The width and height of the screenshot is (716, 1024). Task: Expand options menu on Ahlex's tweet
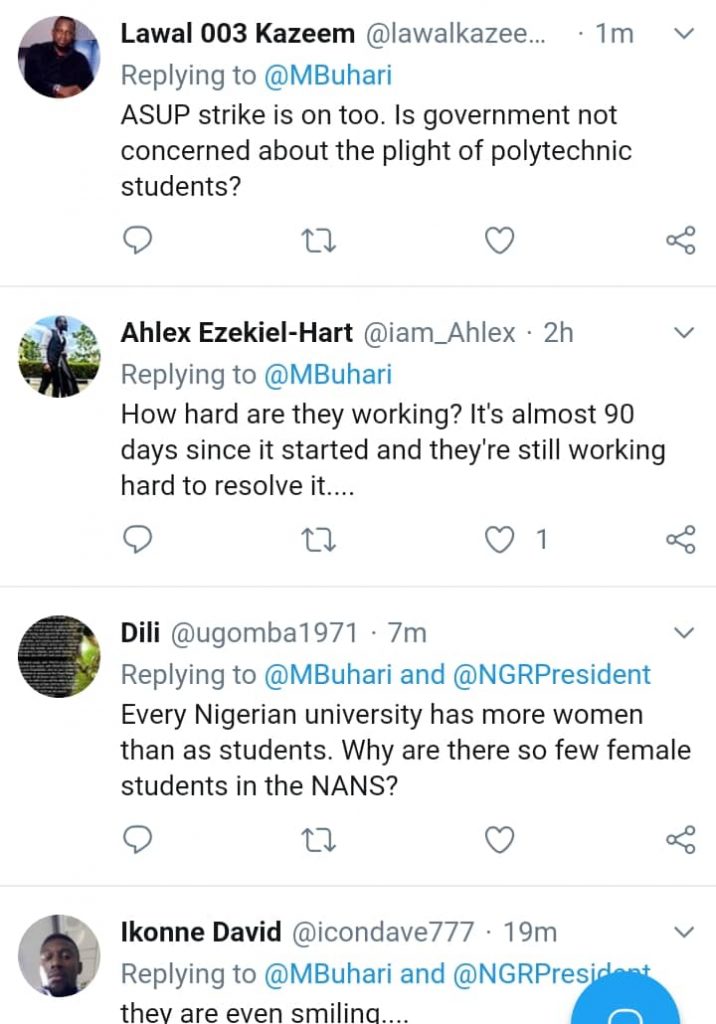(x=684, y=333)
